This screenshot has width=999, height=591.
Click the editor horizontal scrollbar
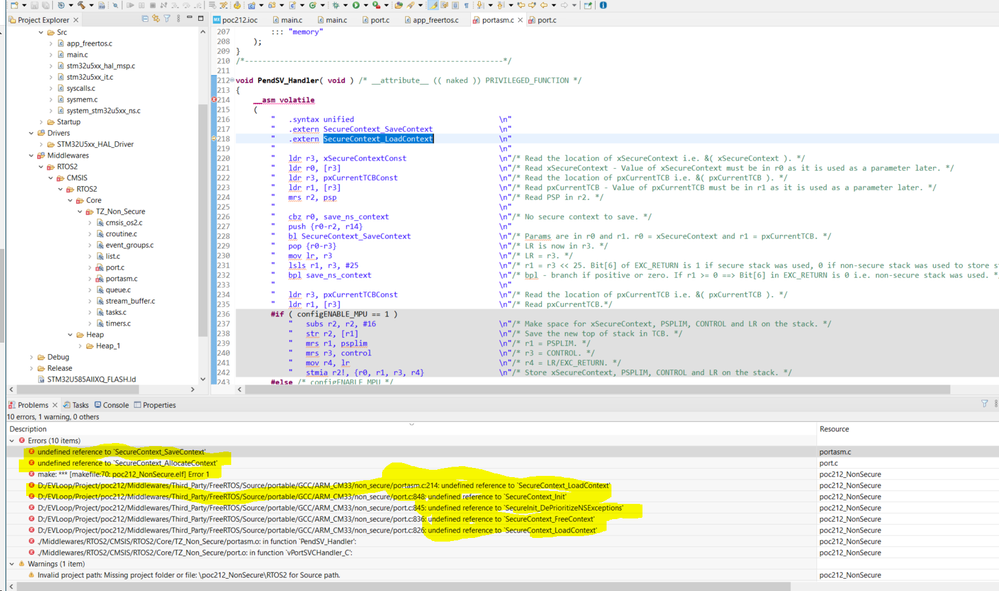coord(598,389)
